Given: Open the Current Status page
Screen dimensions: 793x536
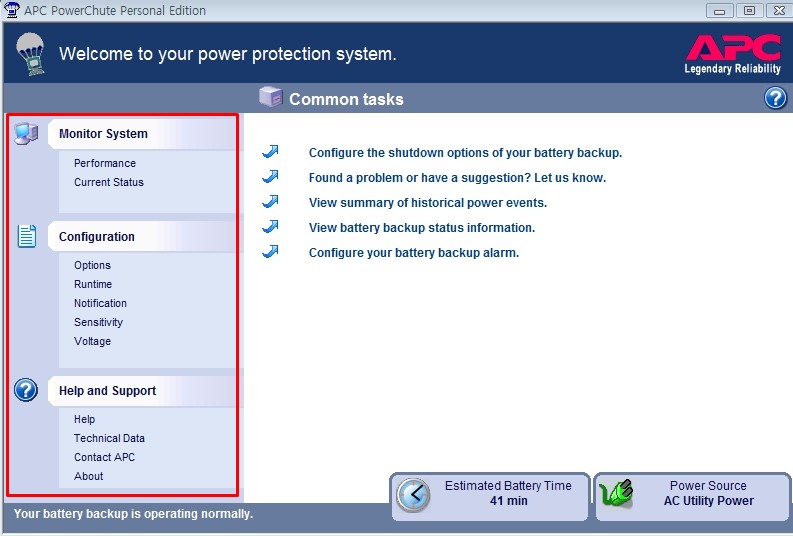Looking at the screenshot, I should tap(109, 182).
